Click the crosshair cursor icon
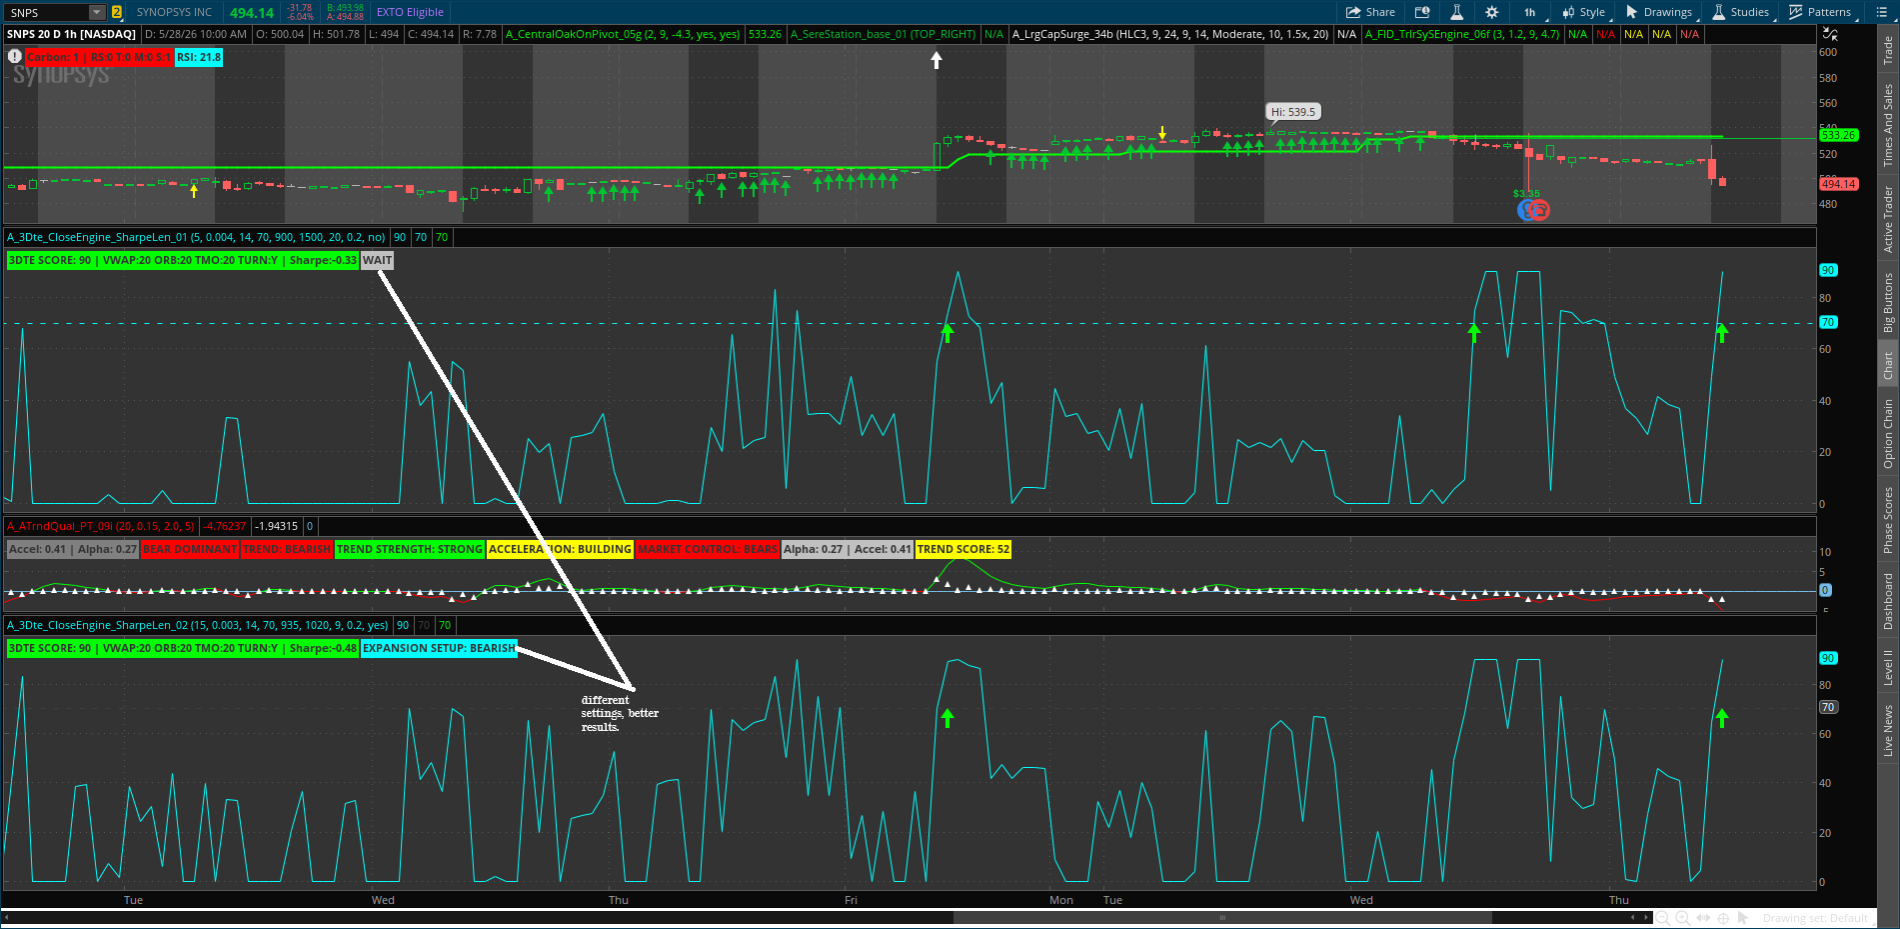This screenshot has height=929, width=1900. (1723, 918)
